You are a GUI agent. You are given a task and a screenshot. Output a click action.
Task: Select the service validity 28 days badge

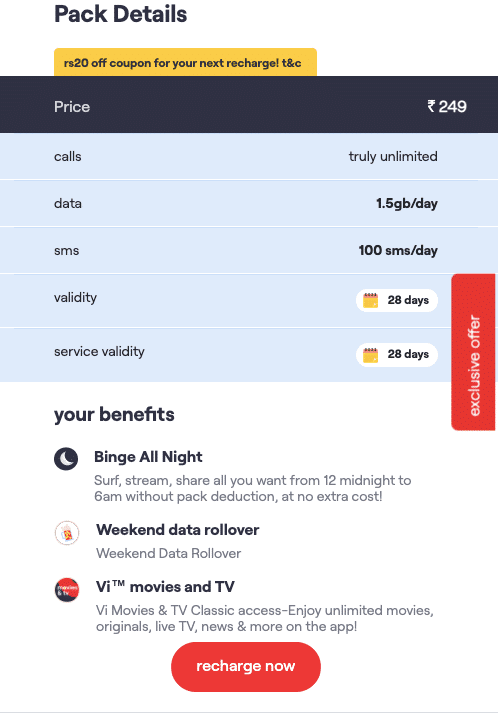397,354
